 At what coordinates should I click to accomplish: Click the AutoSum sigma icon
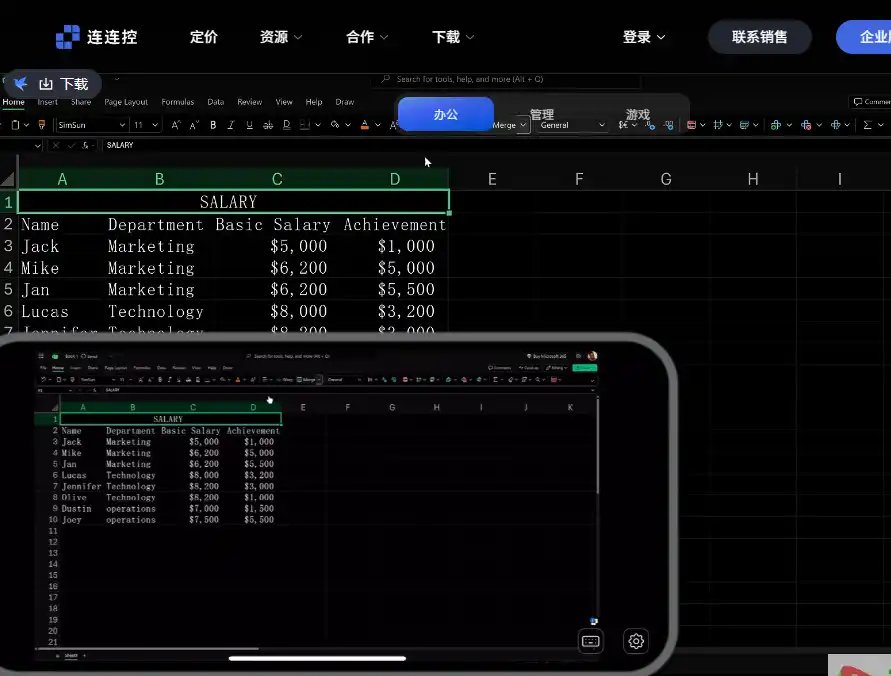click(x=867, y=125)
